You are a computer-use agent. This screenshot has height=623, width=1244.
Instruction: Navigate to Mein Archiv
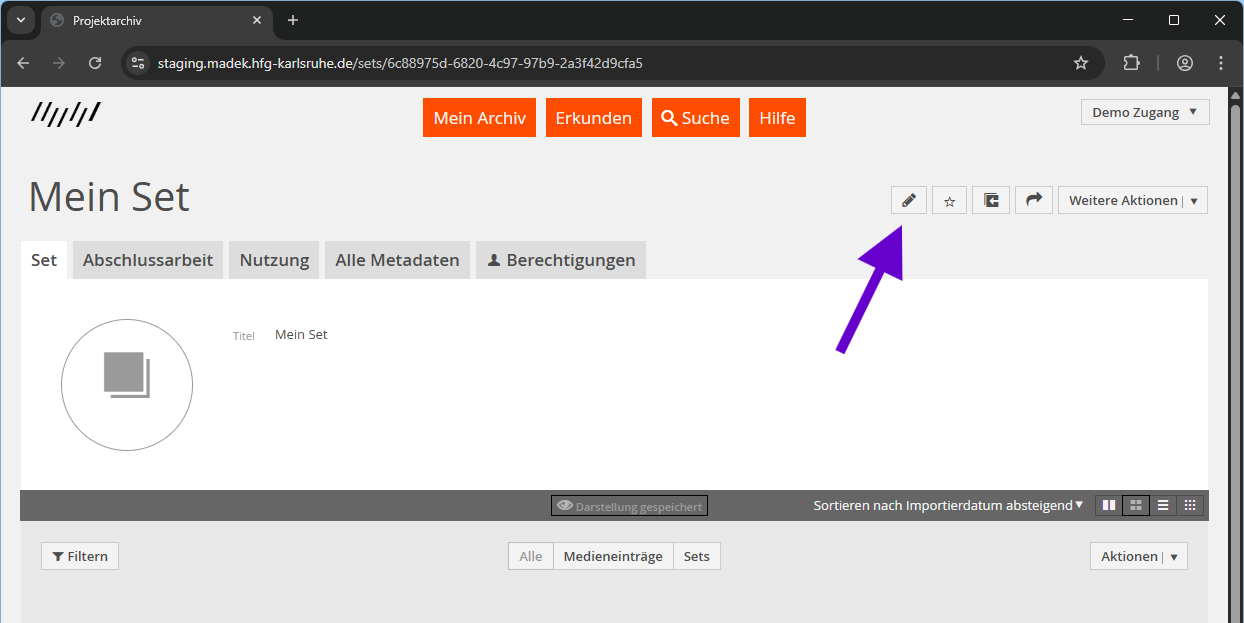tap(479, 117)
